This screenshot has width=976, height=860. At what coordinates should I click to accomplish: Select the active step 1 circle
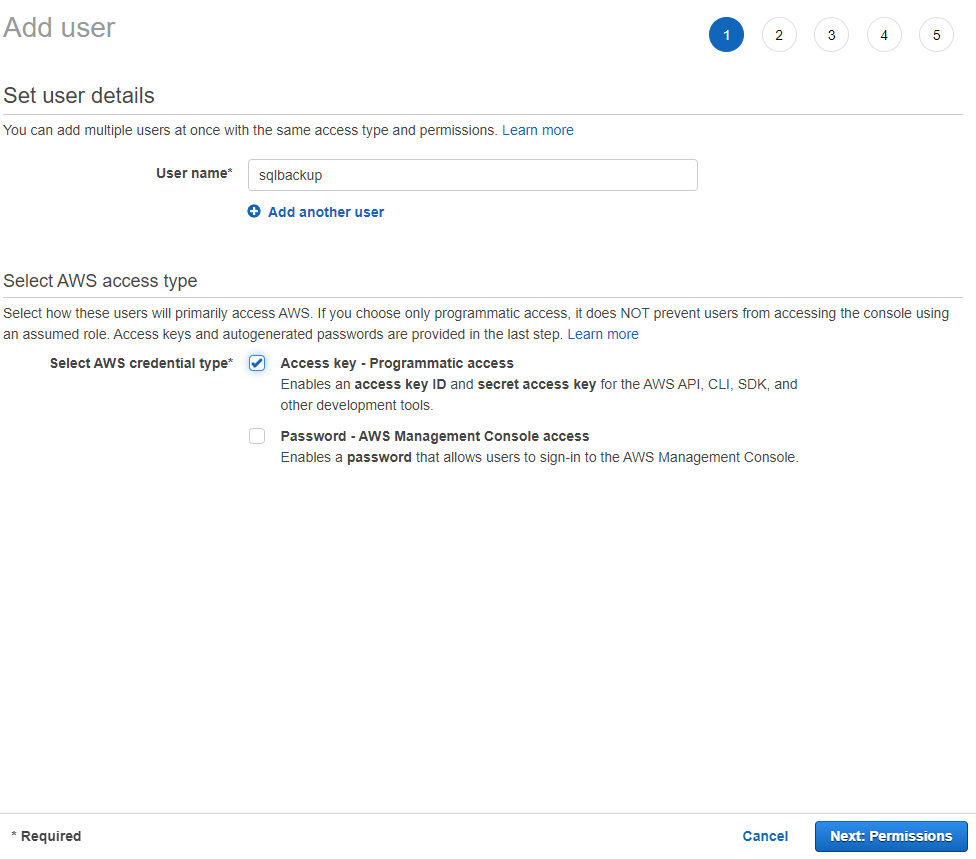pyautogui.click(x=726, y=34)
